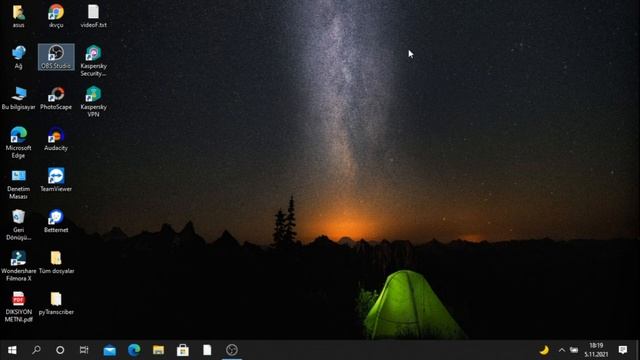This screenshot has height=360, width=640.
Task: Open the Bu bilgisayar icon
Action: (18, 98)
